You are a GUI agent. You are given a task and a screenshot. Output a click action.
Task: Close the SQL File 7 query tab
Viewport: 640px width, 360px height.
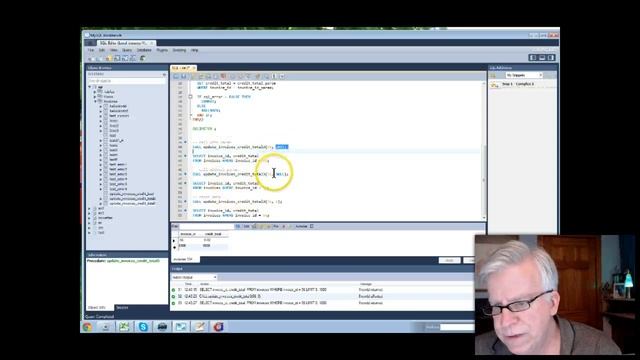[194, 68]
